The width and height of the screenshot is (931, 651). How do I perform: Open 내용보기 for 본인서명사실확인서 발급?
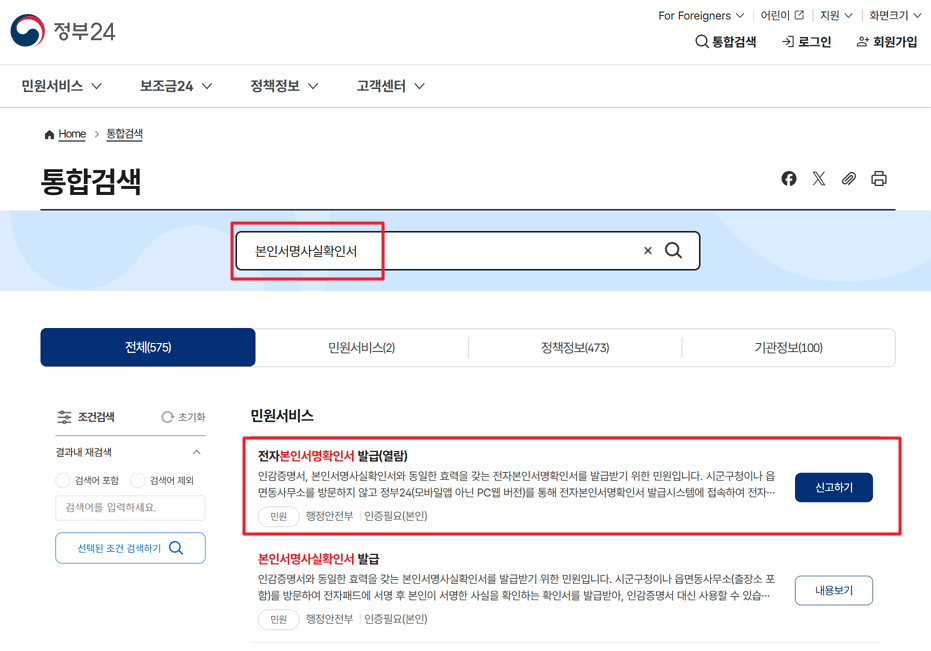833,590
